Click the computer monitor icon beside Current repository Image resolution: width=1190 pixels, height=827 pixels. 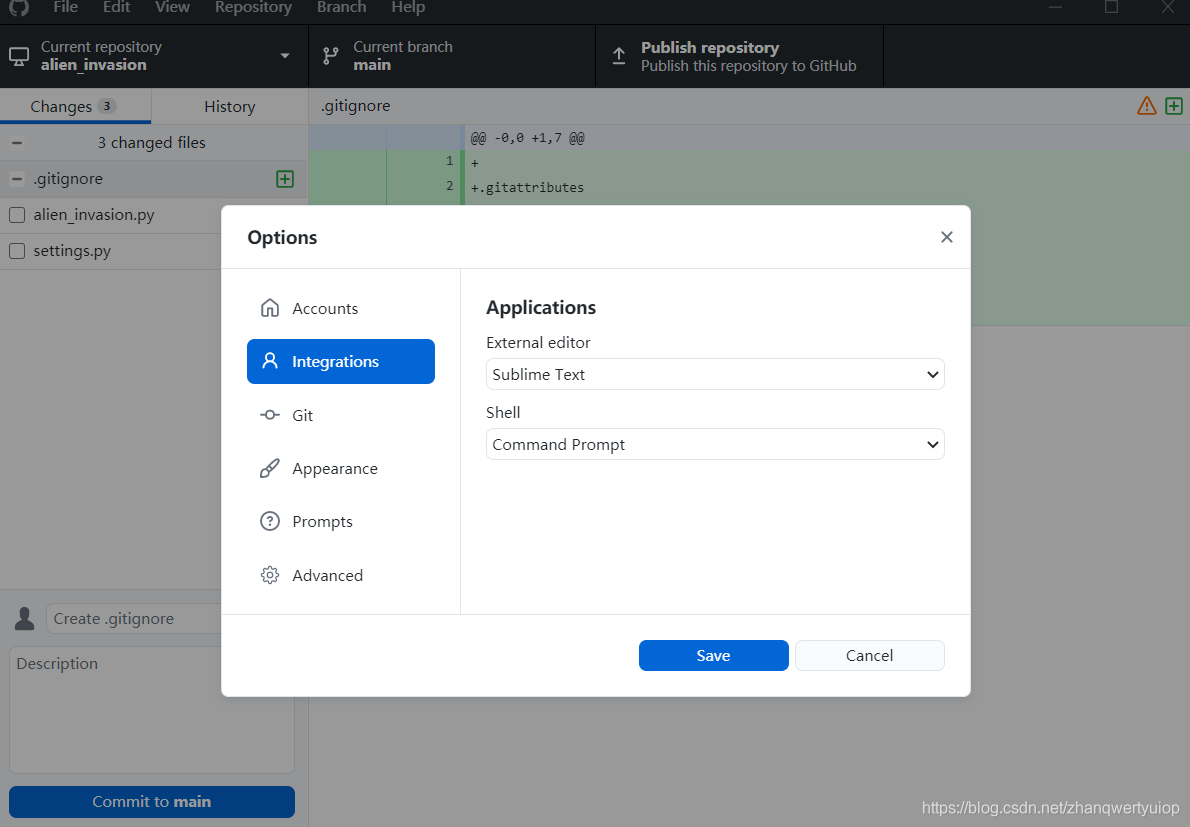(x=19, y=56)
